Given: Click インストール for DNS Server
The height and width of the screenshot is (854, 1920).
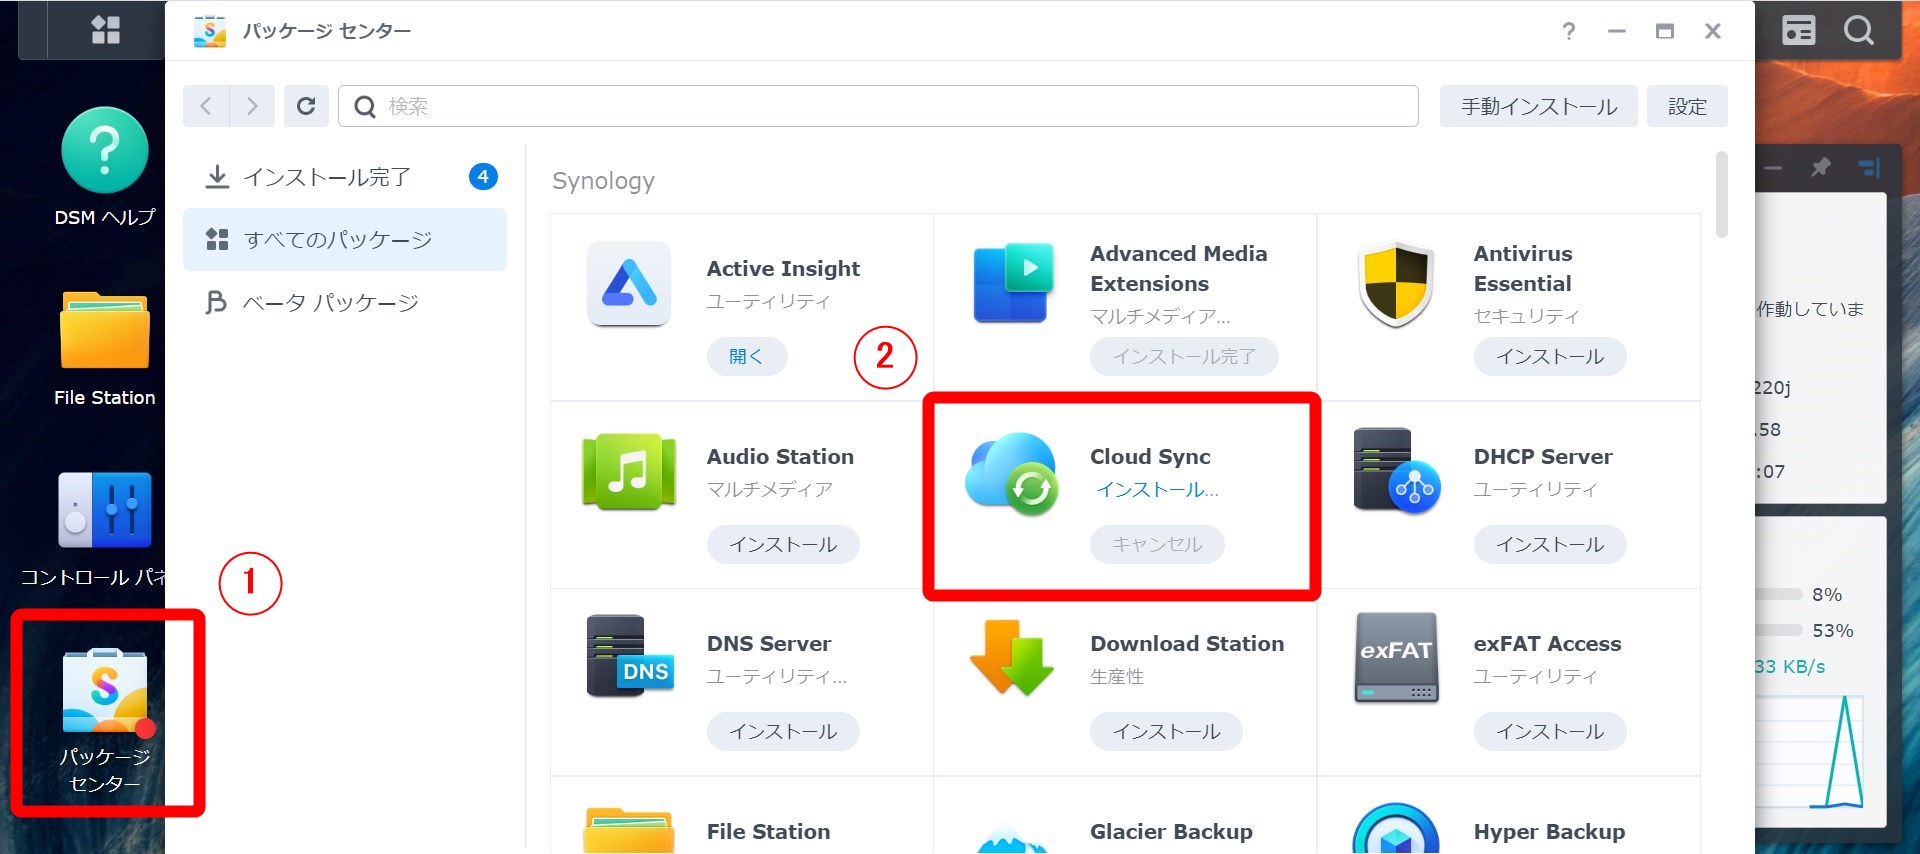Looking at the screenshot, I should [x=783, y=731].
